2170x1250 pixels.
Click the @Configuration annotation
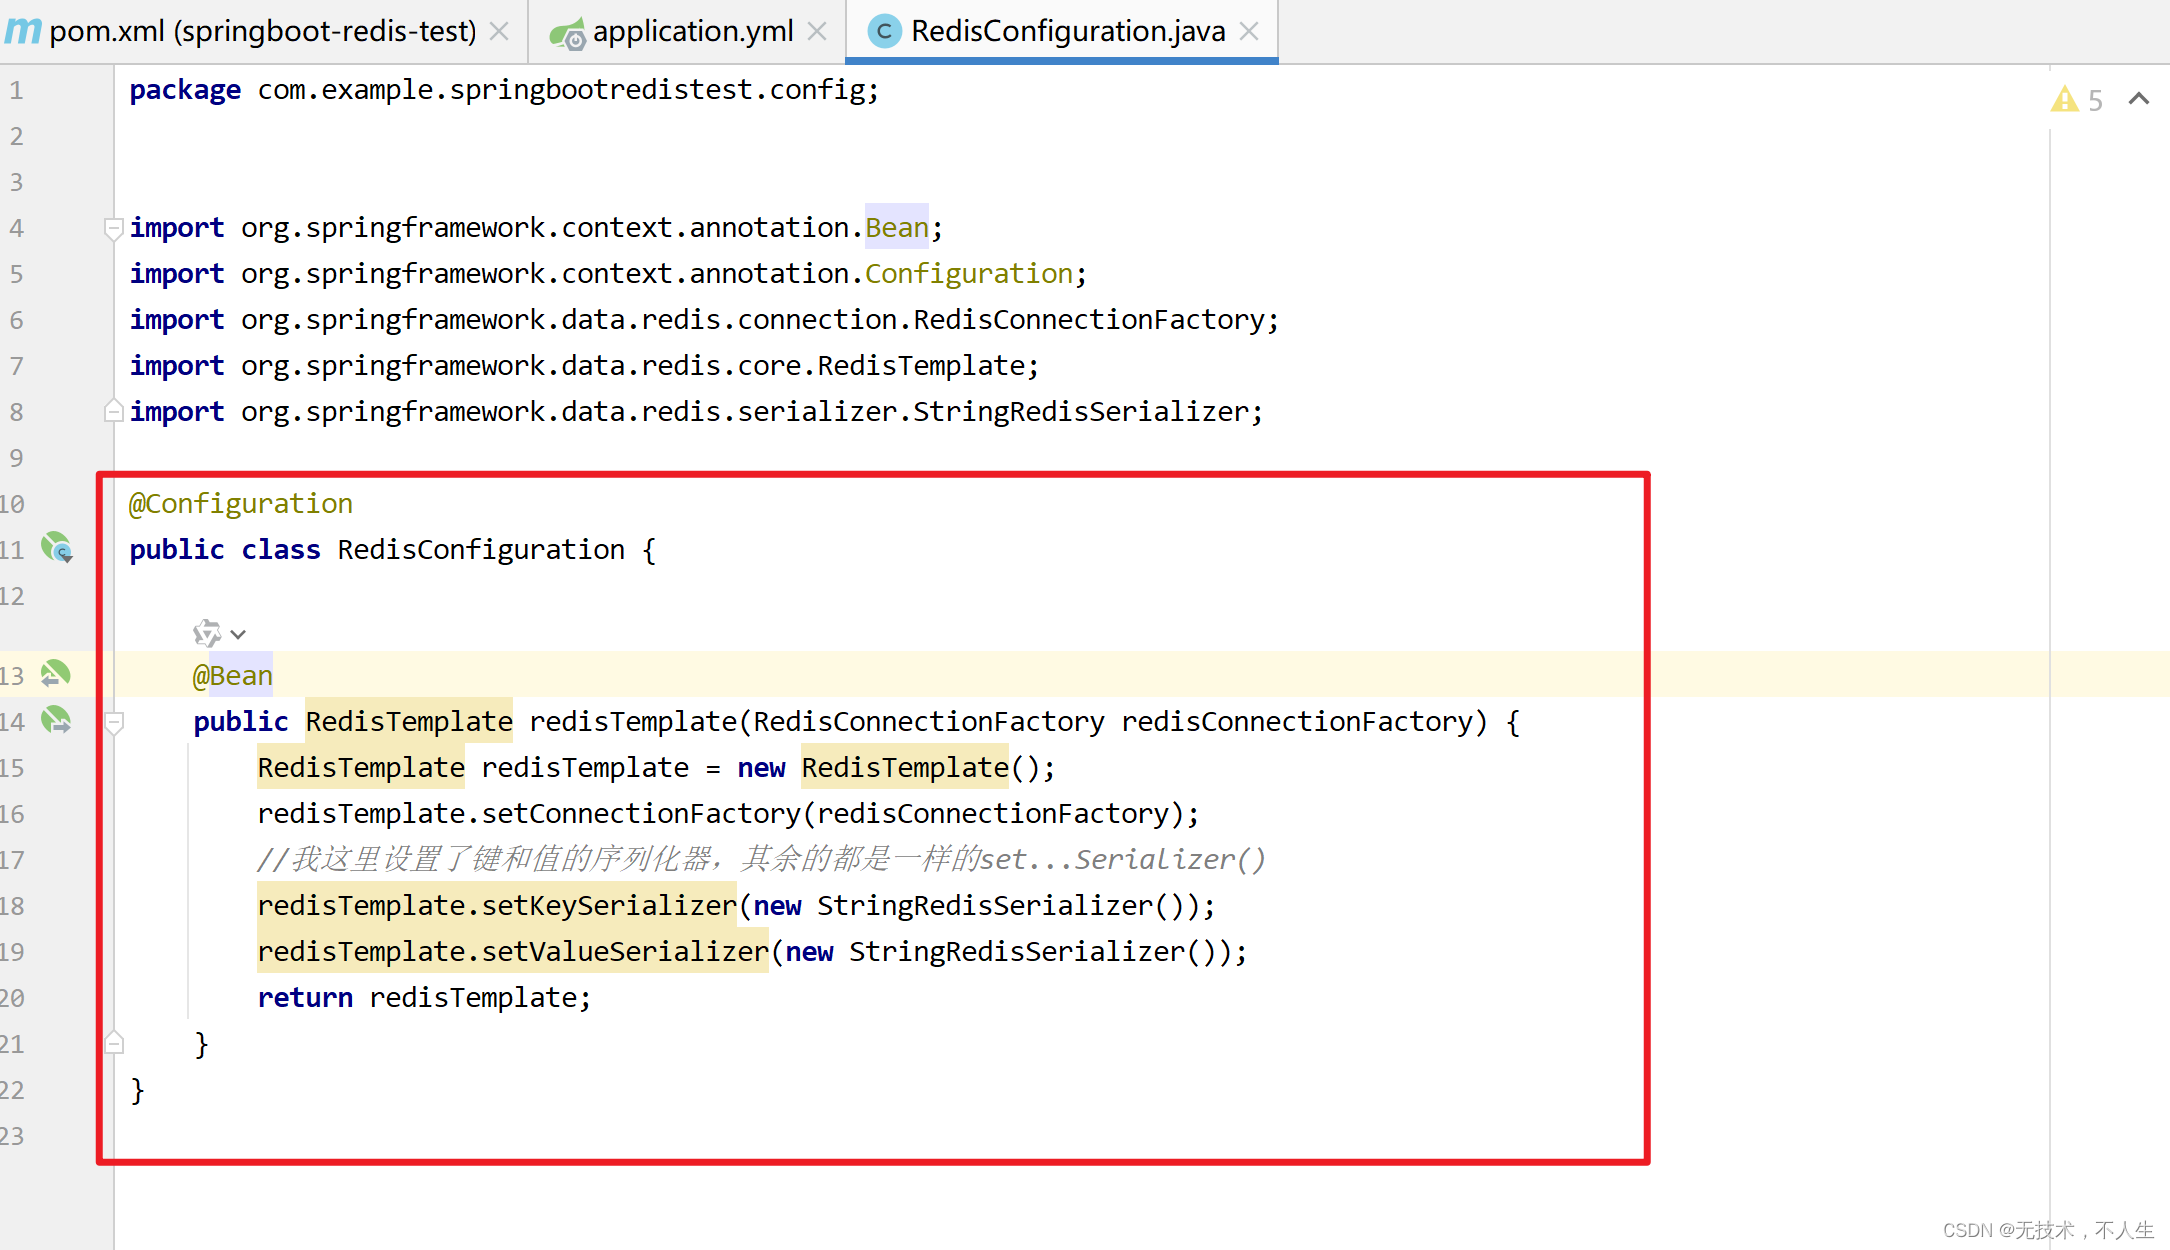tap(241, 504)
